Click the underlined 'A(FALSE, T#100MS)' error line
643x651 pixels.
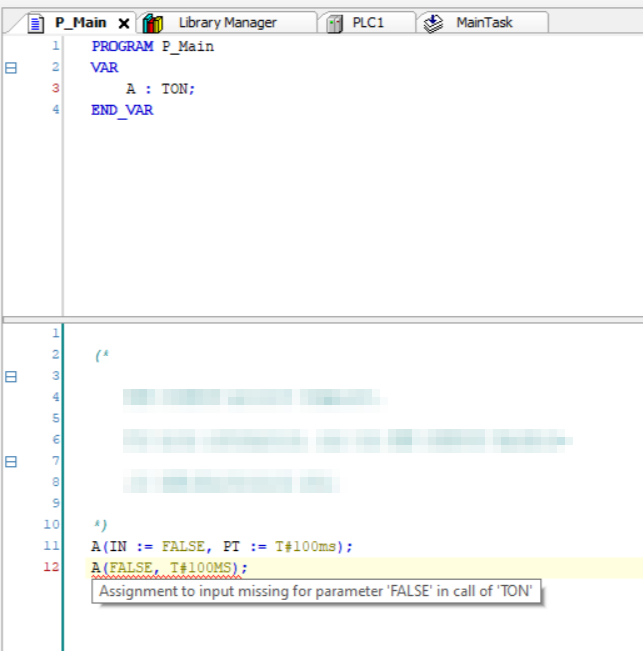tap(167, 568)
